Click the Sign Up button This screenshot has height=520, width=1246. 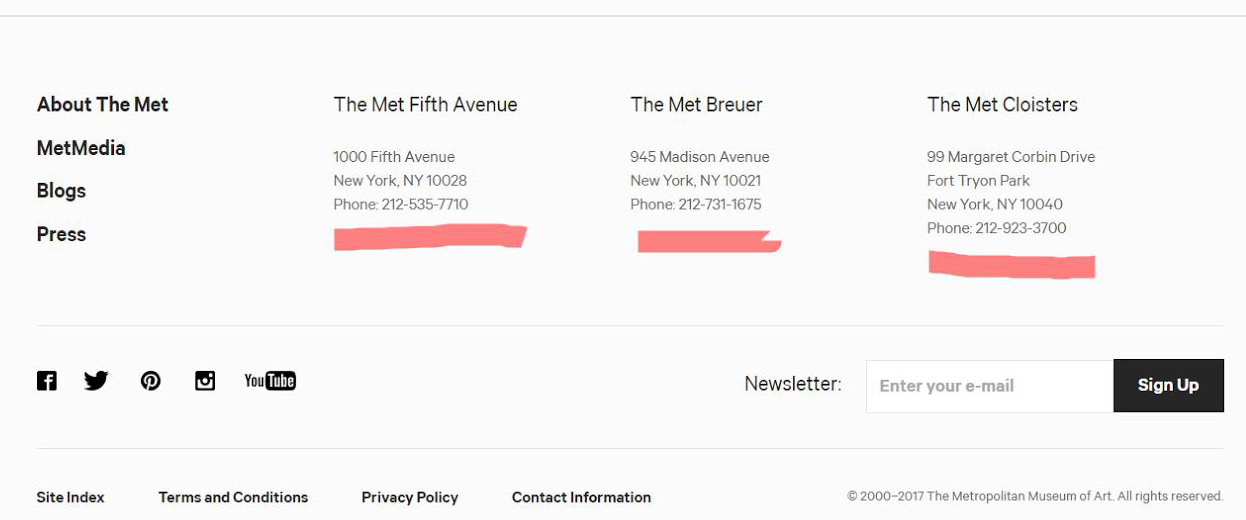point(1168,386)
